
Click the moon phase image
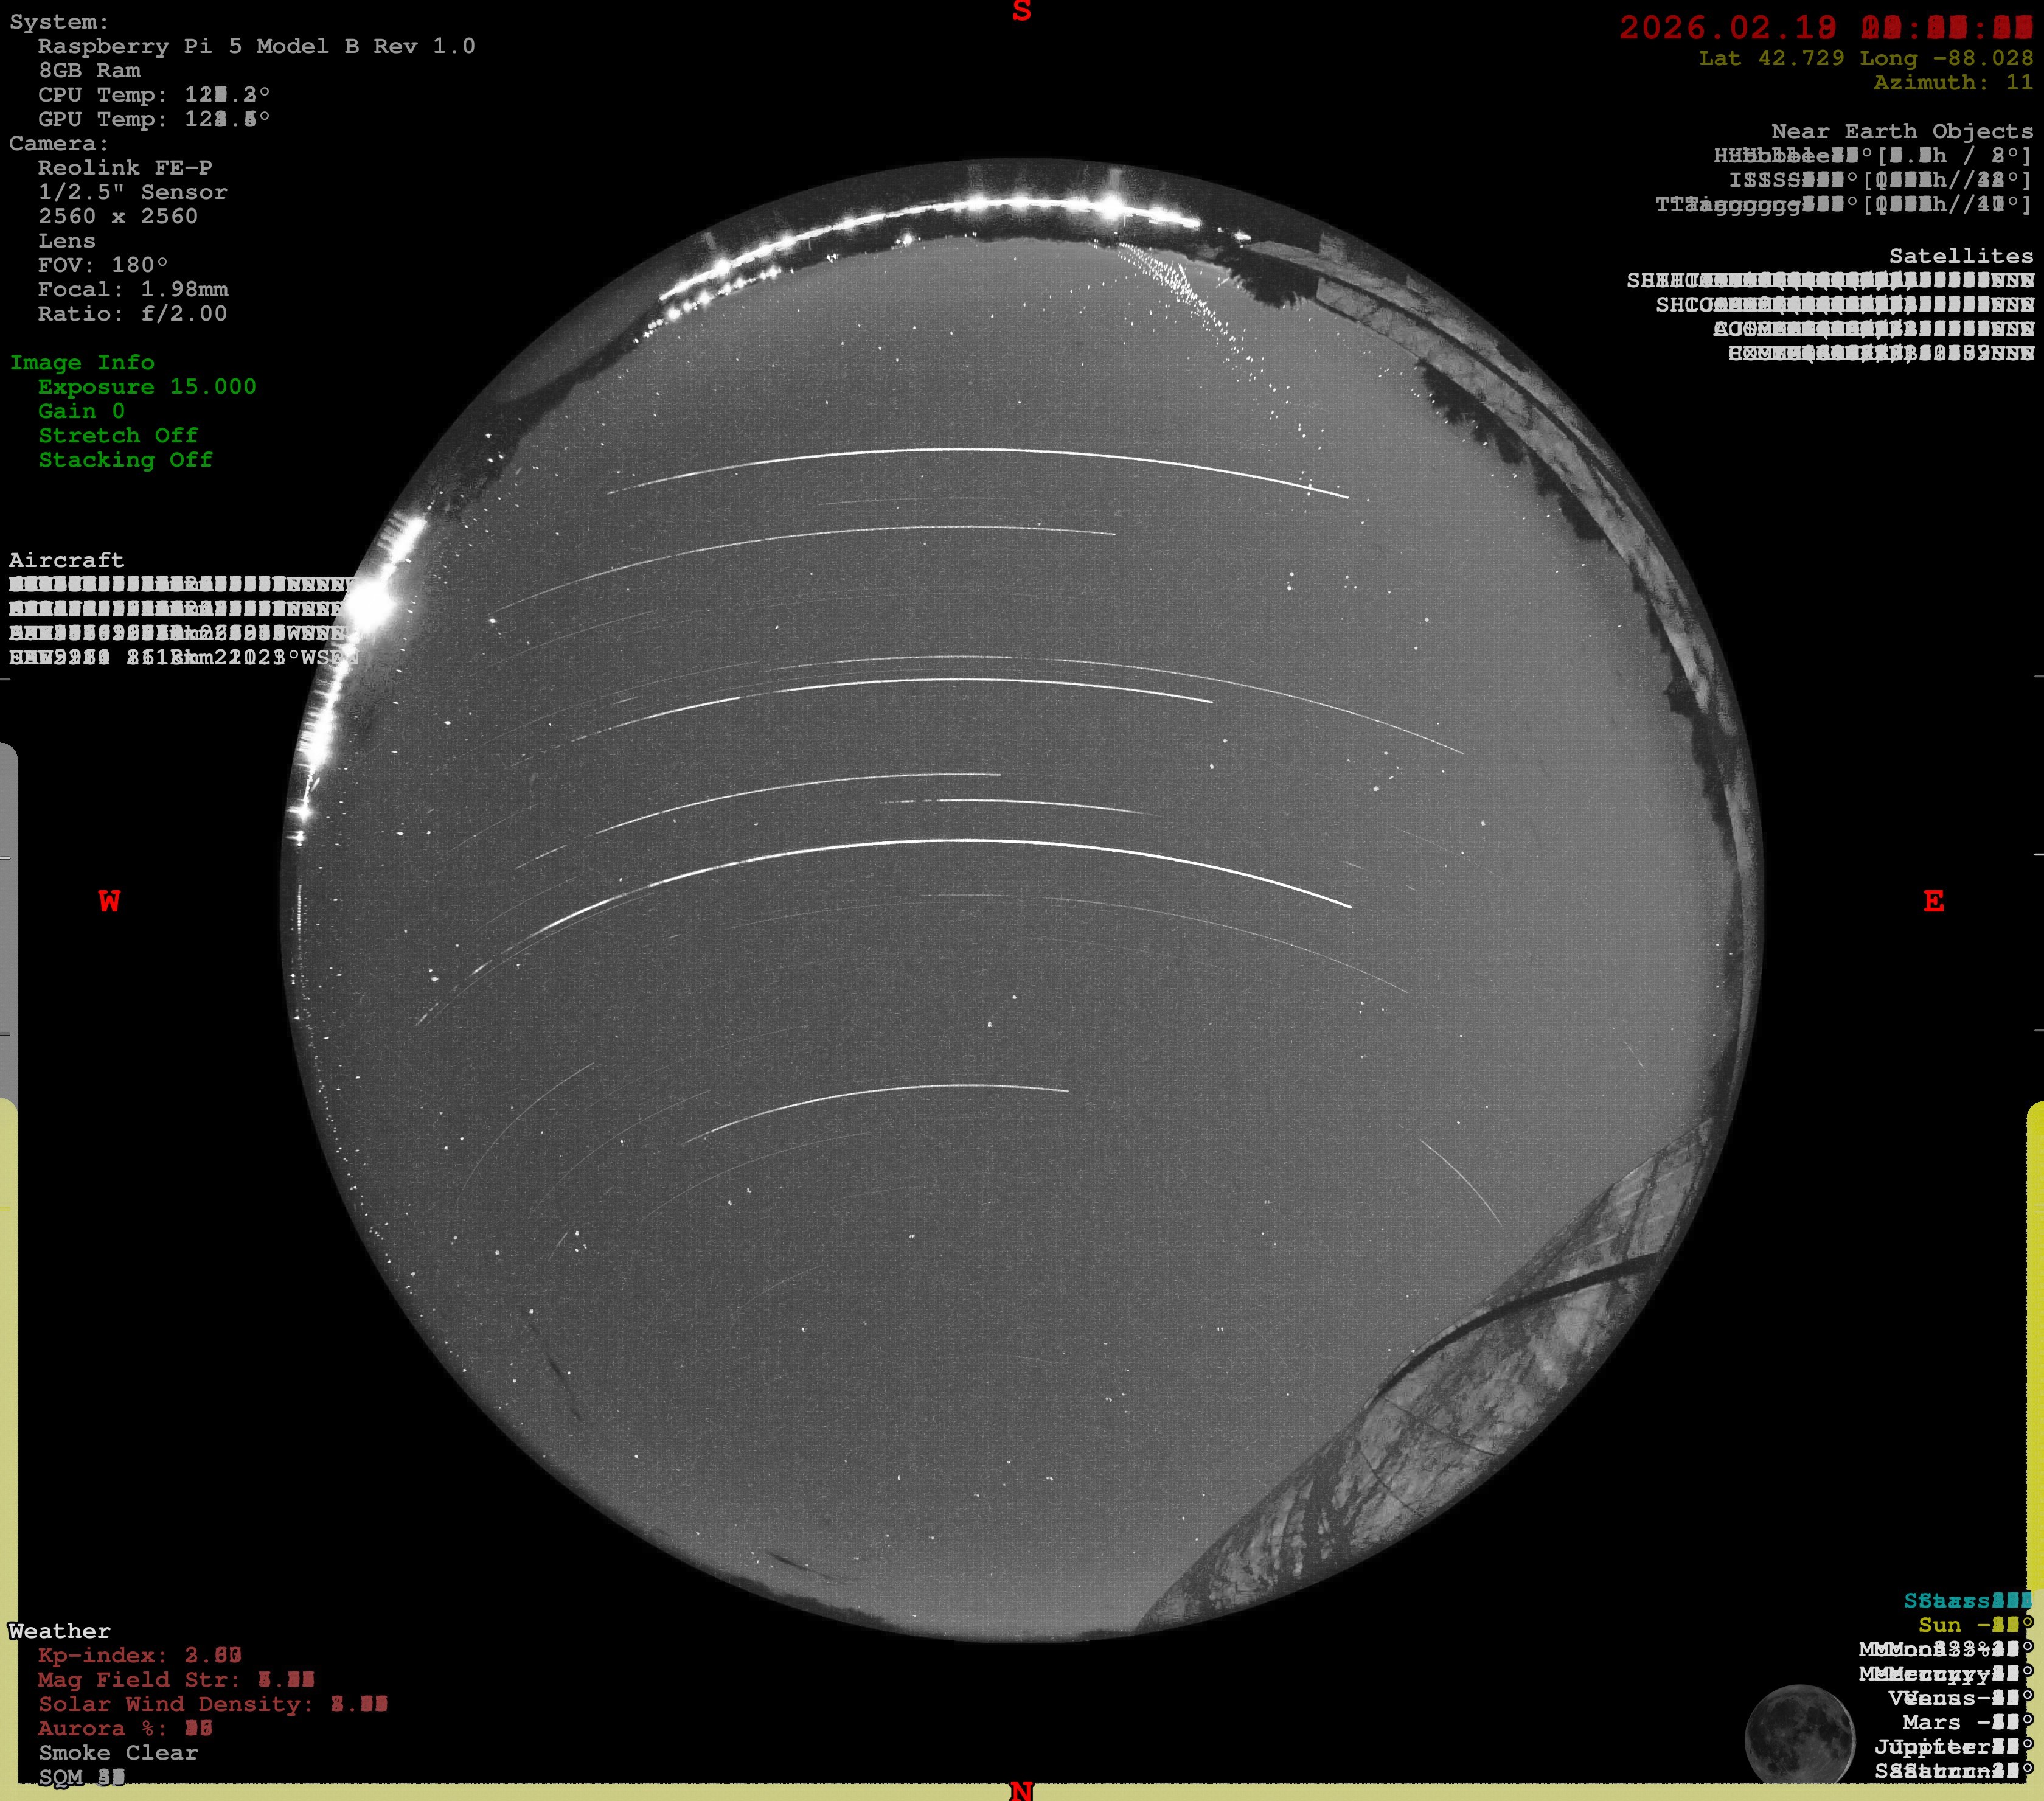(x=1799, y=1736)
